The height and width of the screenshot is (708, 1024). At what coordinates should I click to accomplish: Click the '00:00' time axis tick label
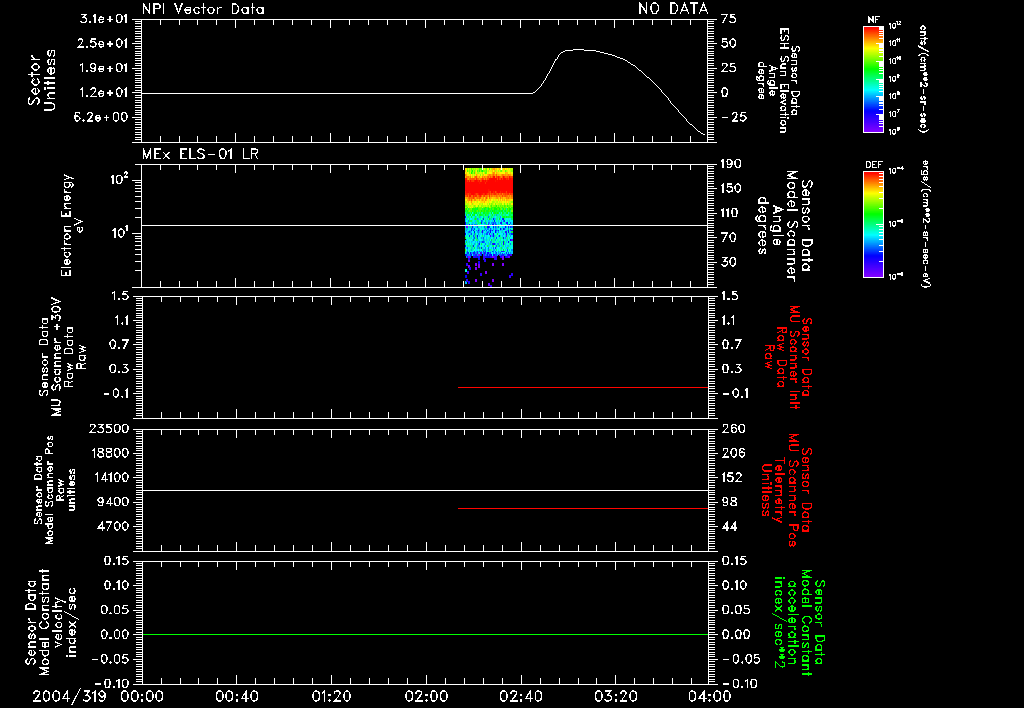(142, 696)
